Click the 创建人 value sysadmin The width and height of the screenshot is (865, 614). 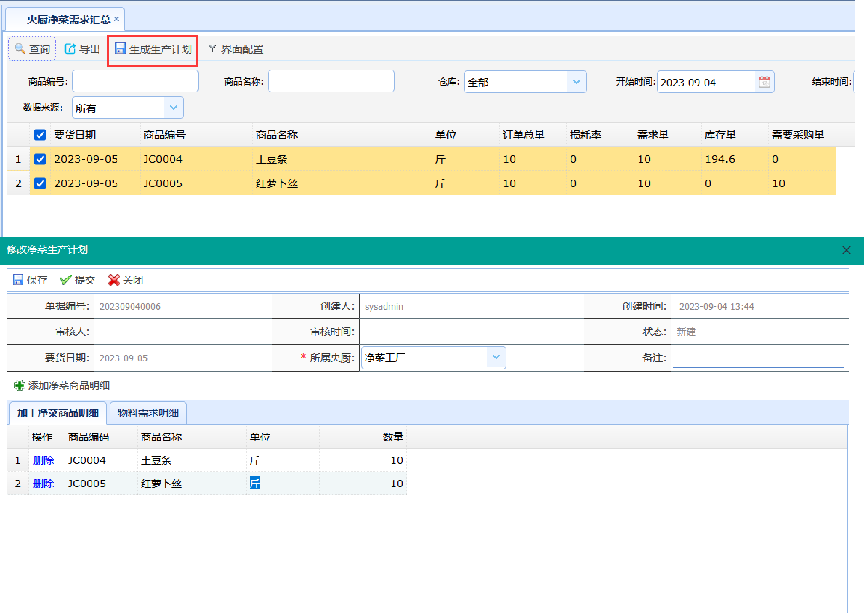(384, 306)
